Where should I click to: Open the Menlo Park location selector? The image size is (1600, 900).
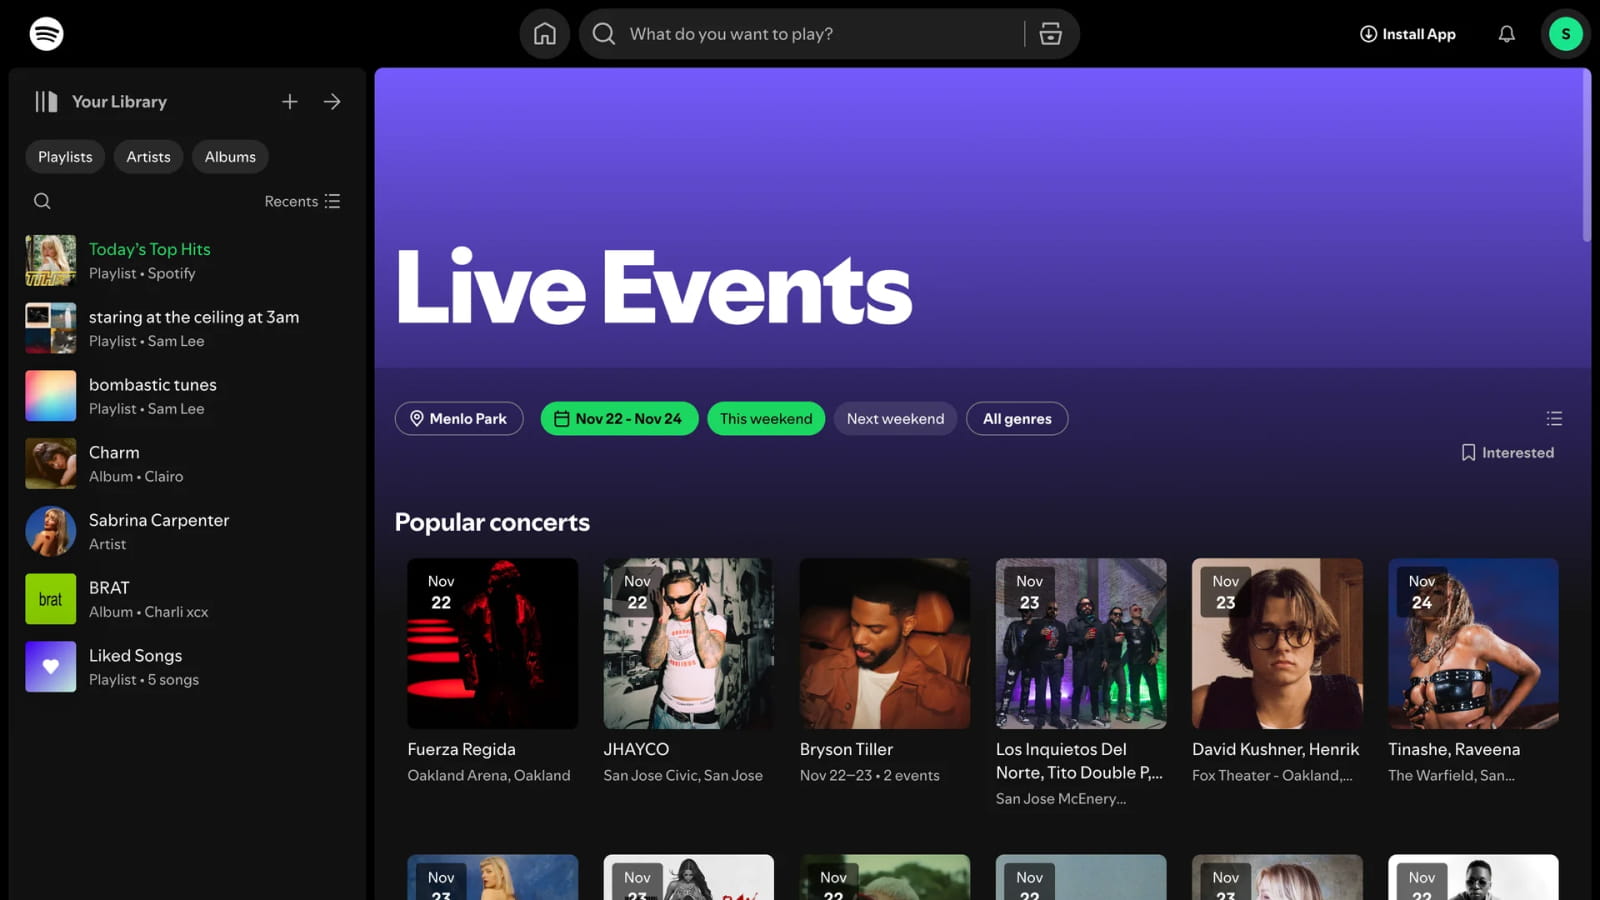pos(459,418)
